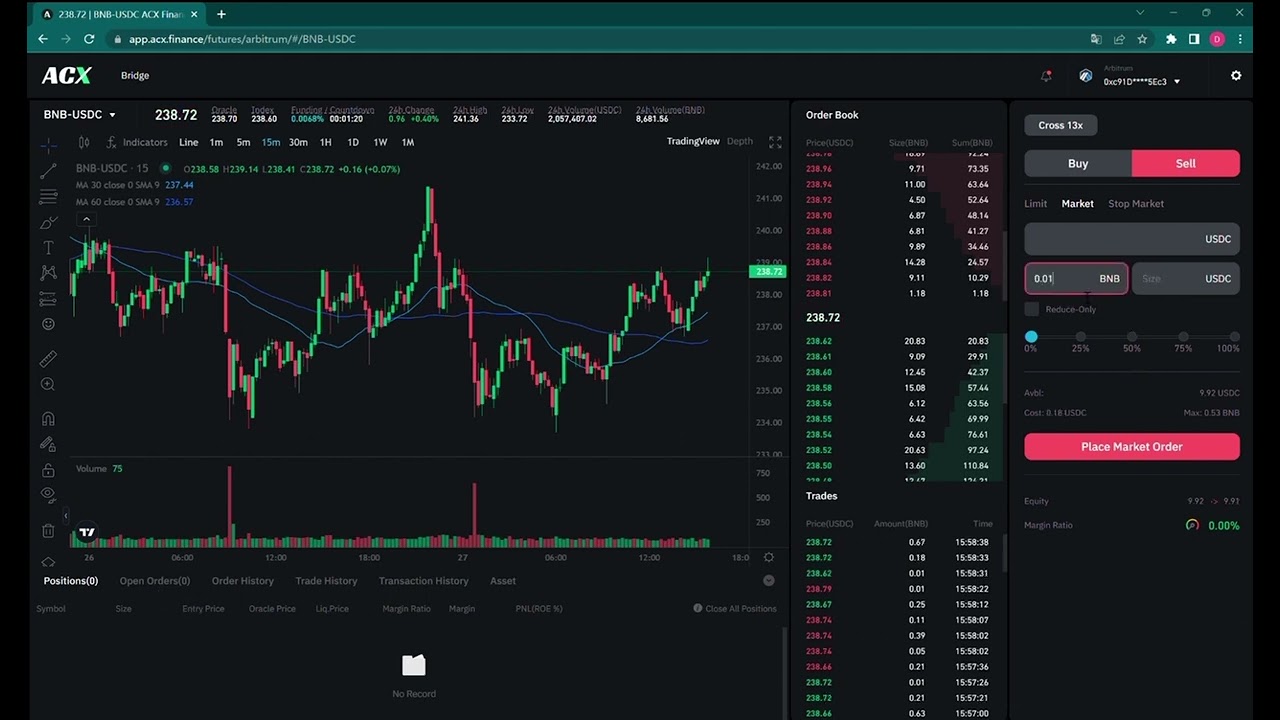Screen dimensions: 1280x720
Task: Select the crosshair cursor tool
Action: pos(48,145)
